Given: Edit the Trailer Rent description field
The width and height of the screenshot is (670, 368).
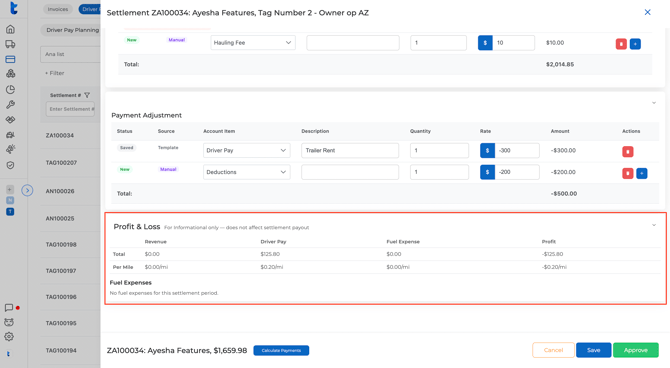Looking at the screenshot, I should coord(350,150).
